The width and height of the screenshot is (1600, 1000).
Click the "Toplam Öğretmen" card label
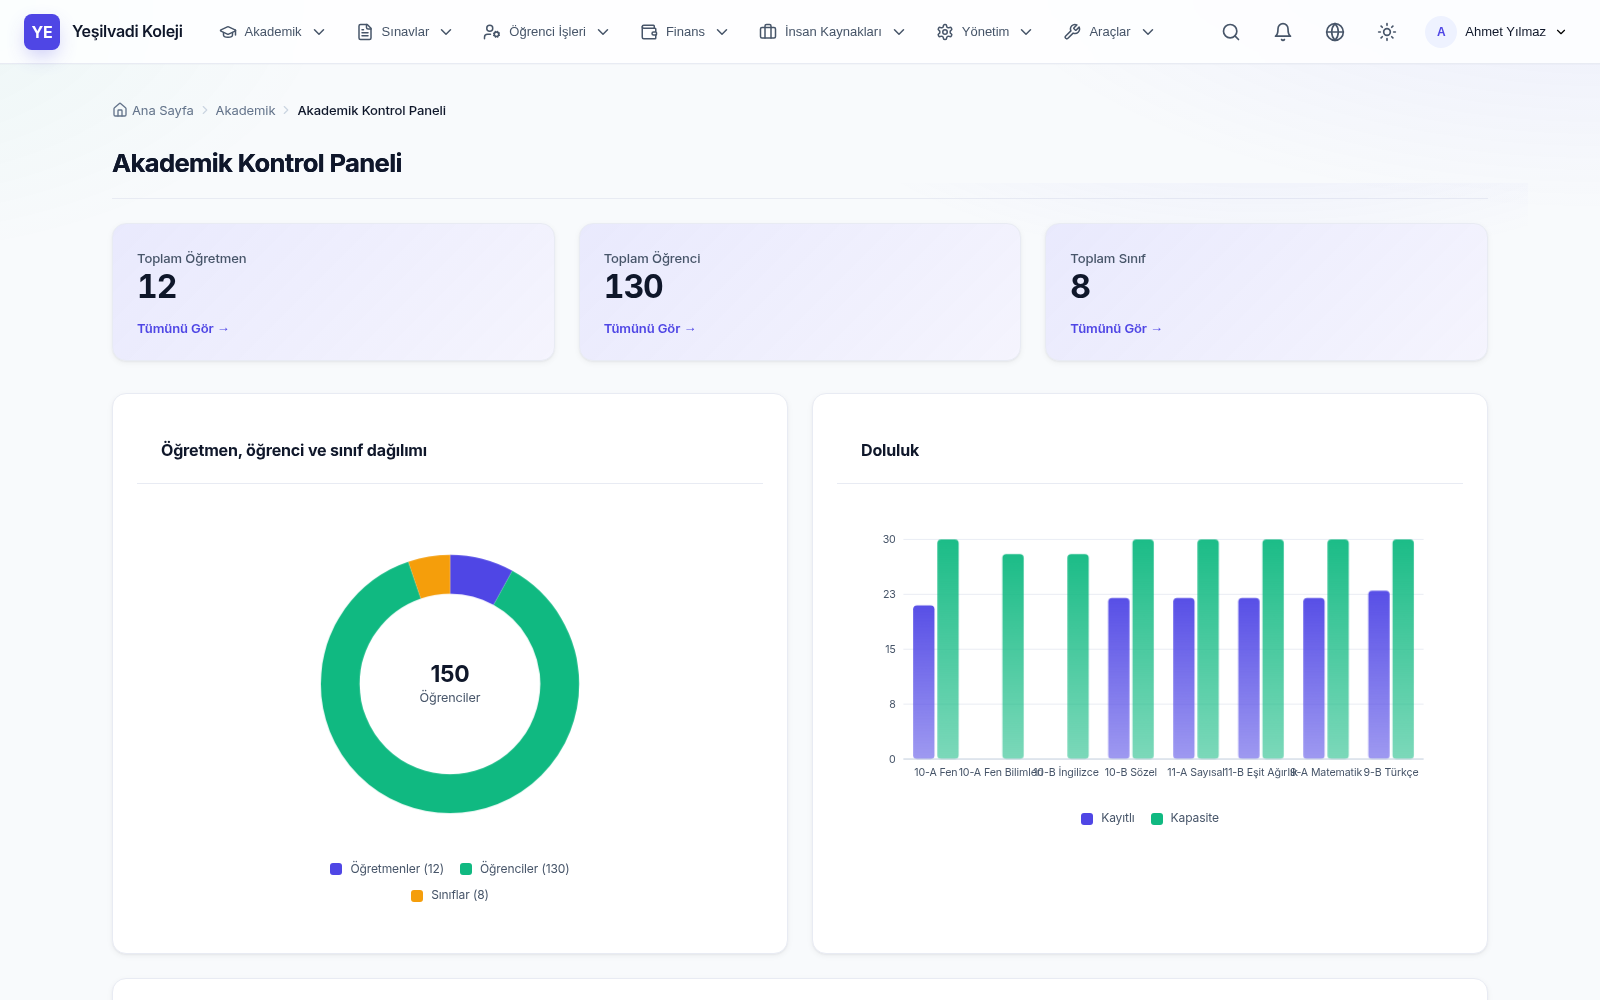(192, 259)
